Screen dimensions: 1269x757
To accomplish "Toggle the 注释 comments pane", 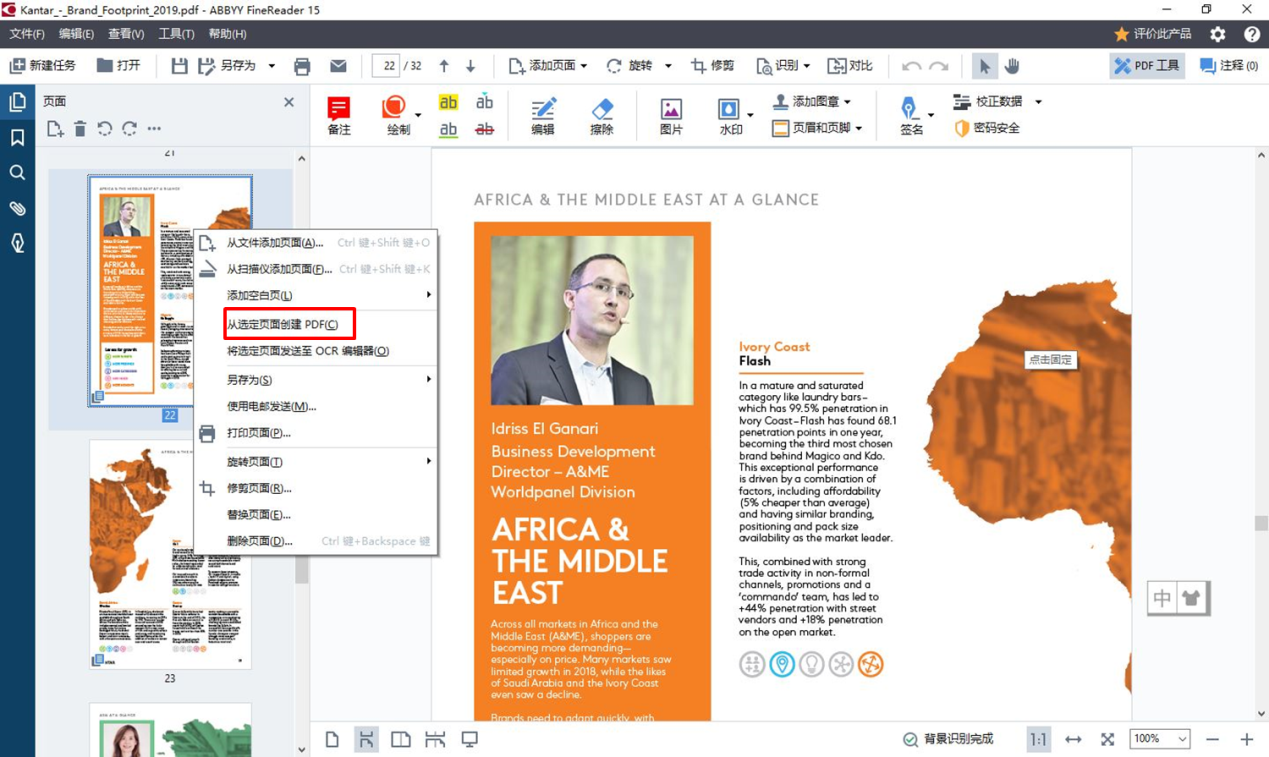I will coord(1229,66).
